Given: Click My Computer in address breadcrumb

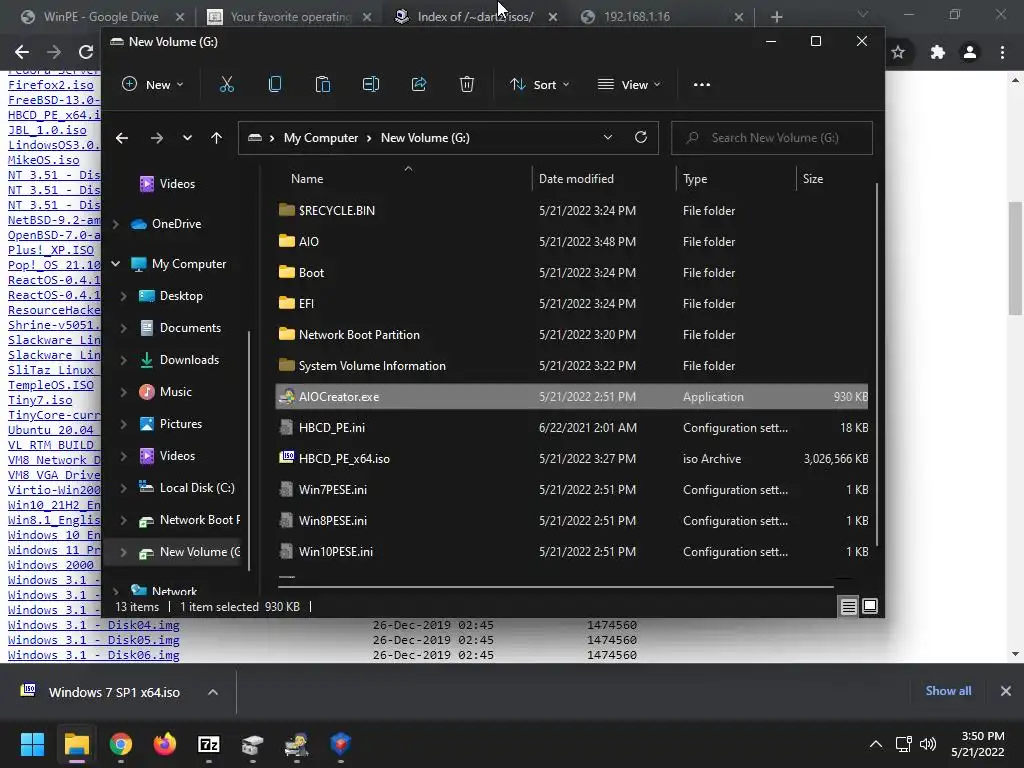Looking at the screenshot, I should pyautogui.click(x=321, y=138).
